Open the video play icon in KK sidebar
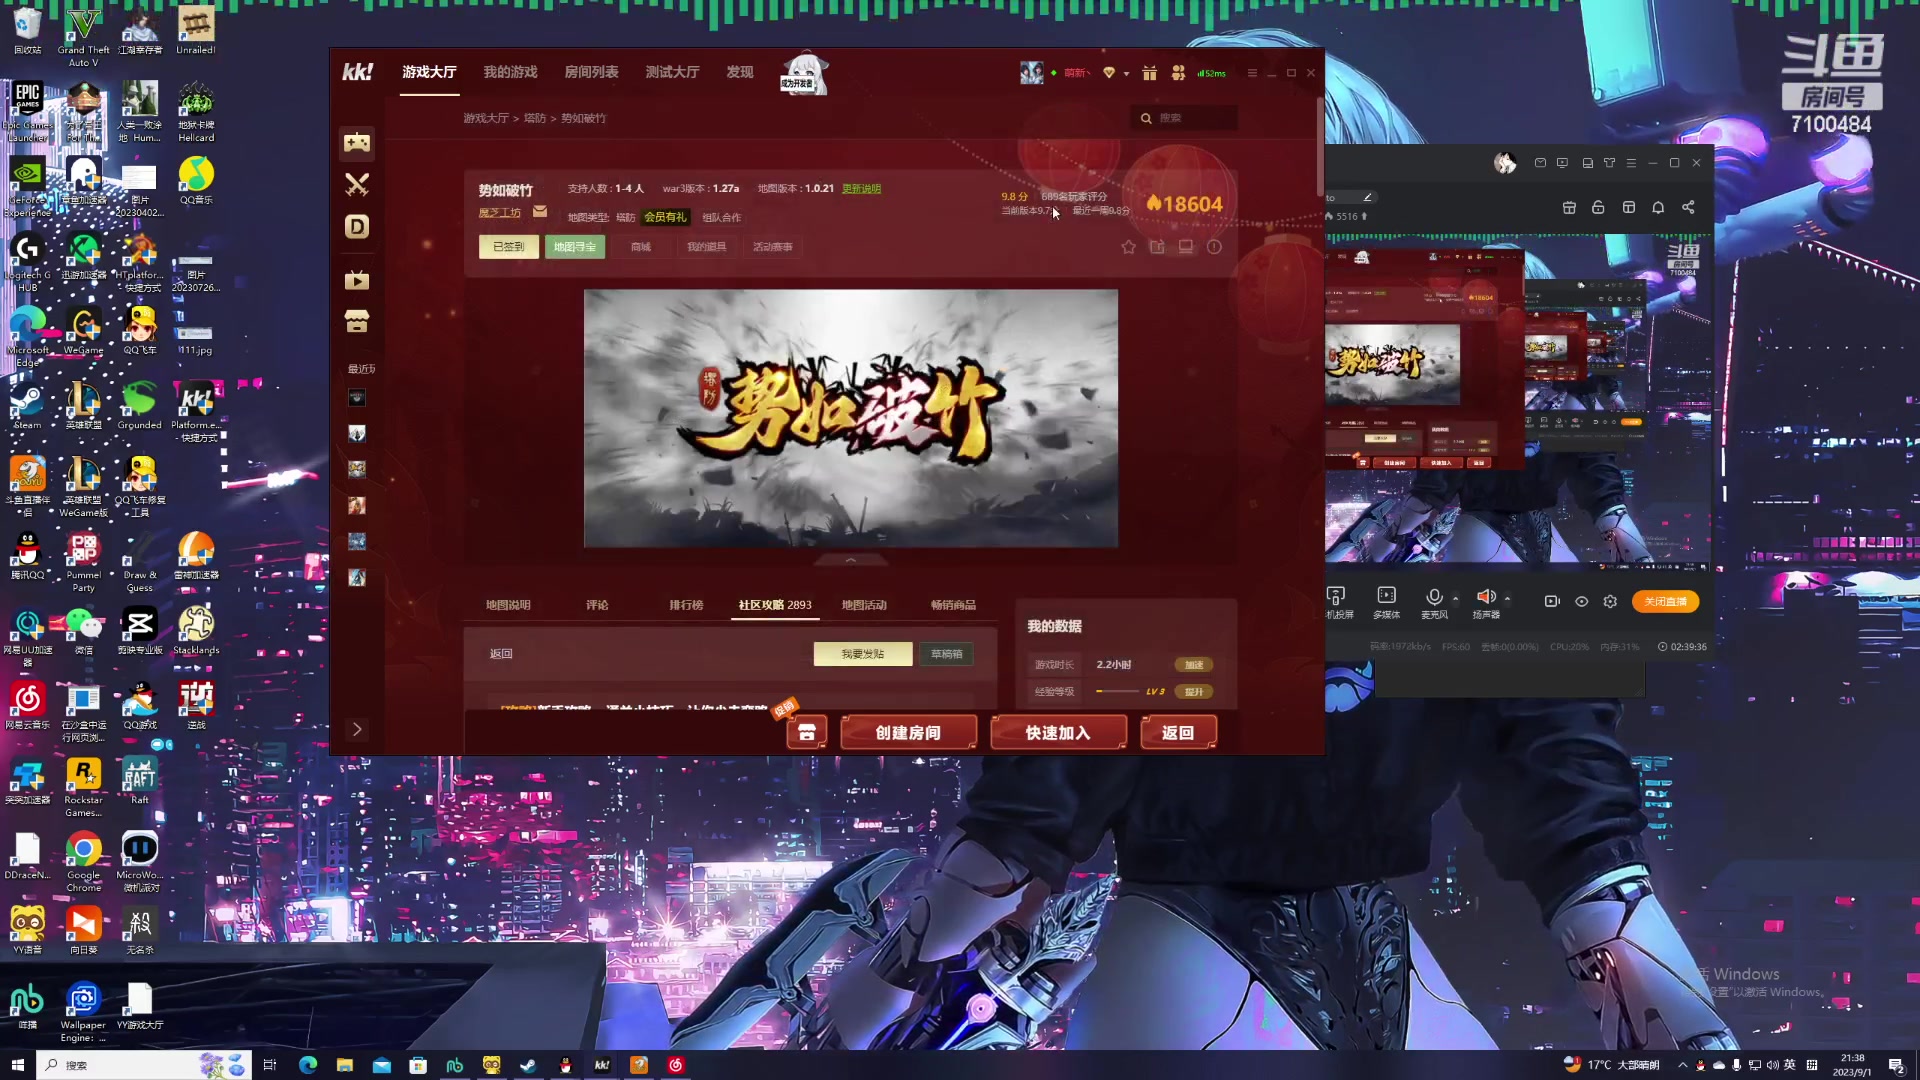Image resolution: width=1920 pixels, height=1080 pixels. 357,281
